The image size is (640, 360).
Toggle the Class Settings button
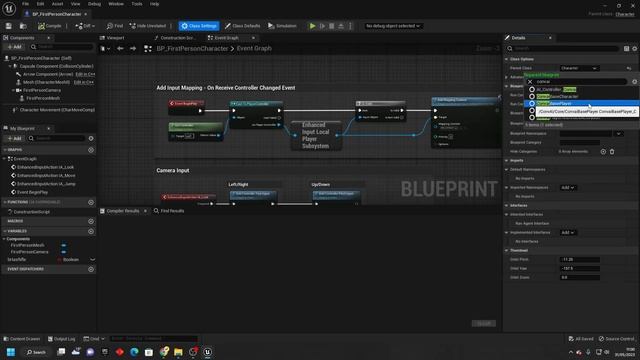click(199, 26)
